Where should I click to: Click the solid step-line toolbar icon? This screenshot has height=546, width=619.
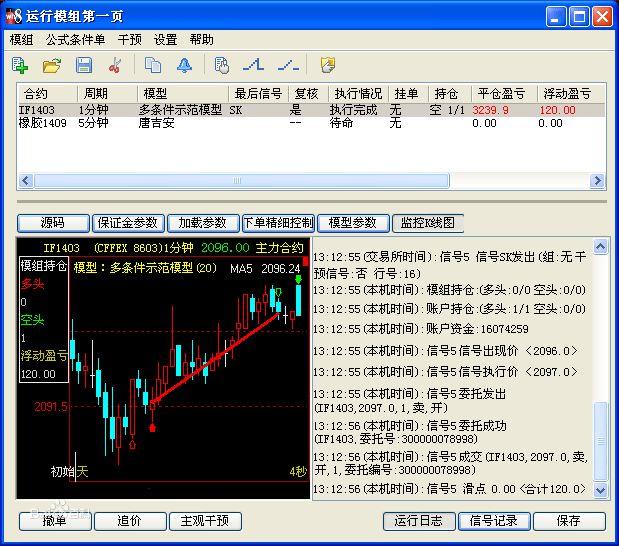254,65
